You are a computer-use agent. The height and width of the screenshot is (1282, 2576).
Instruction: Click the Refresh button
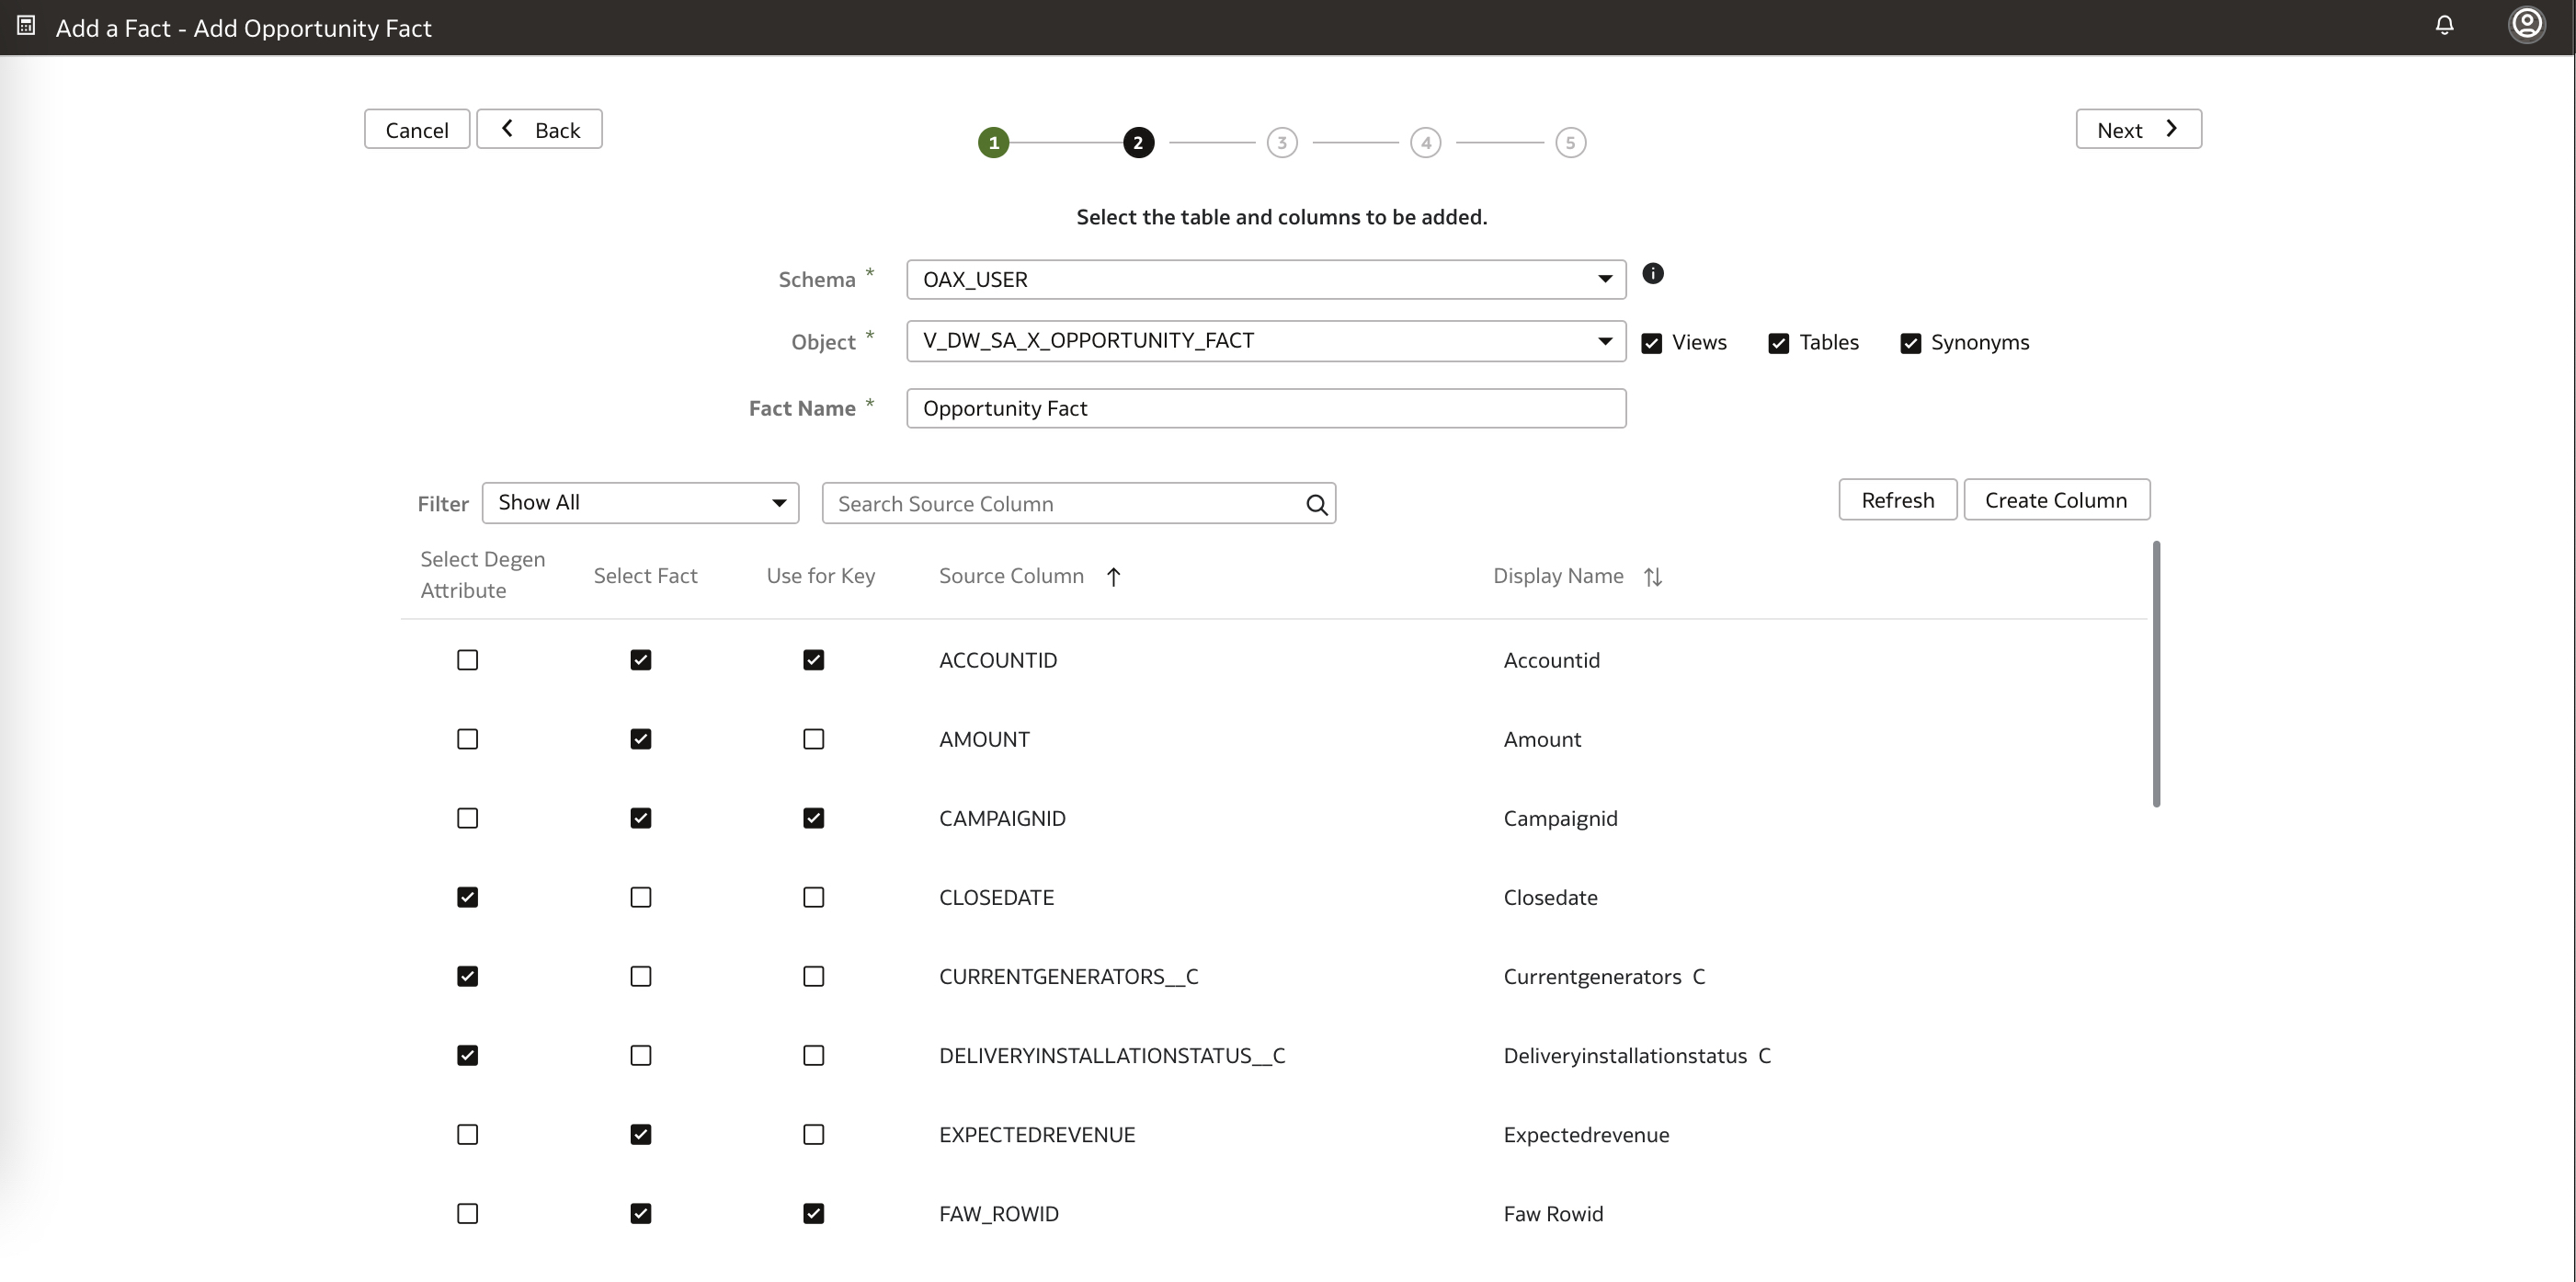(1897, 499)
